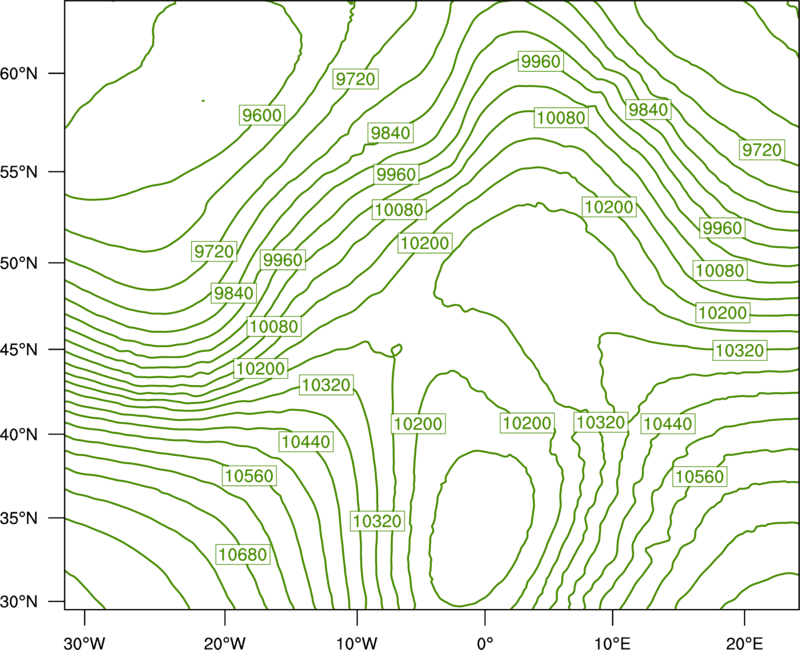Click the 30°W longitude axis label
Viewport: 800px width, 650px height.
click(85, 643)
